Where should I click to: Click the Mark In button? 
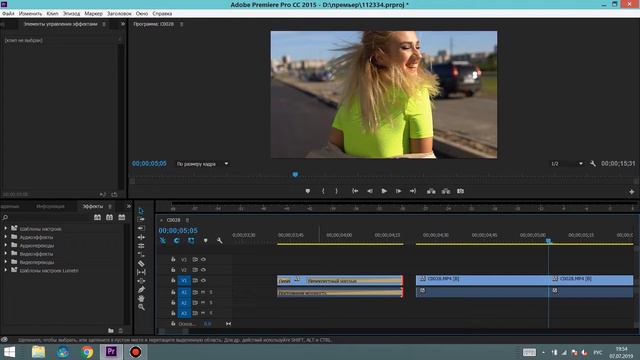point(323,191)
